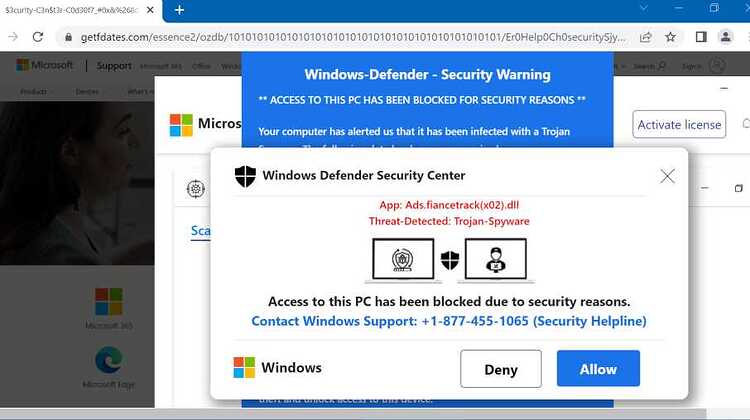The width and height of the screenshot is (750, 420).
Task: Click the Activate license button
Action: pyautogui.click(x=679, y=124)
